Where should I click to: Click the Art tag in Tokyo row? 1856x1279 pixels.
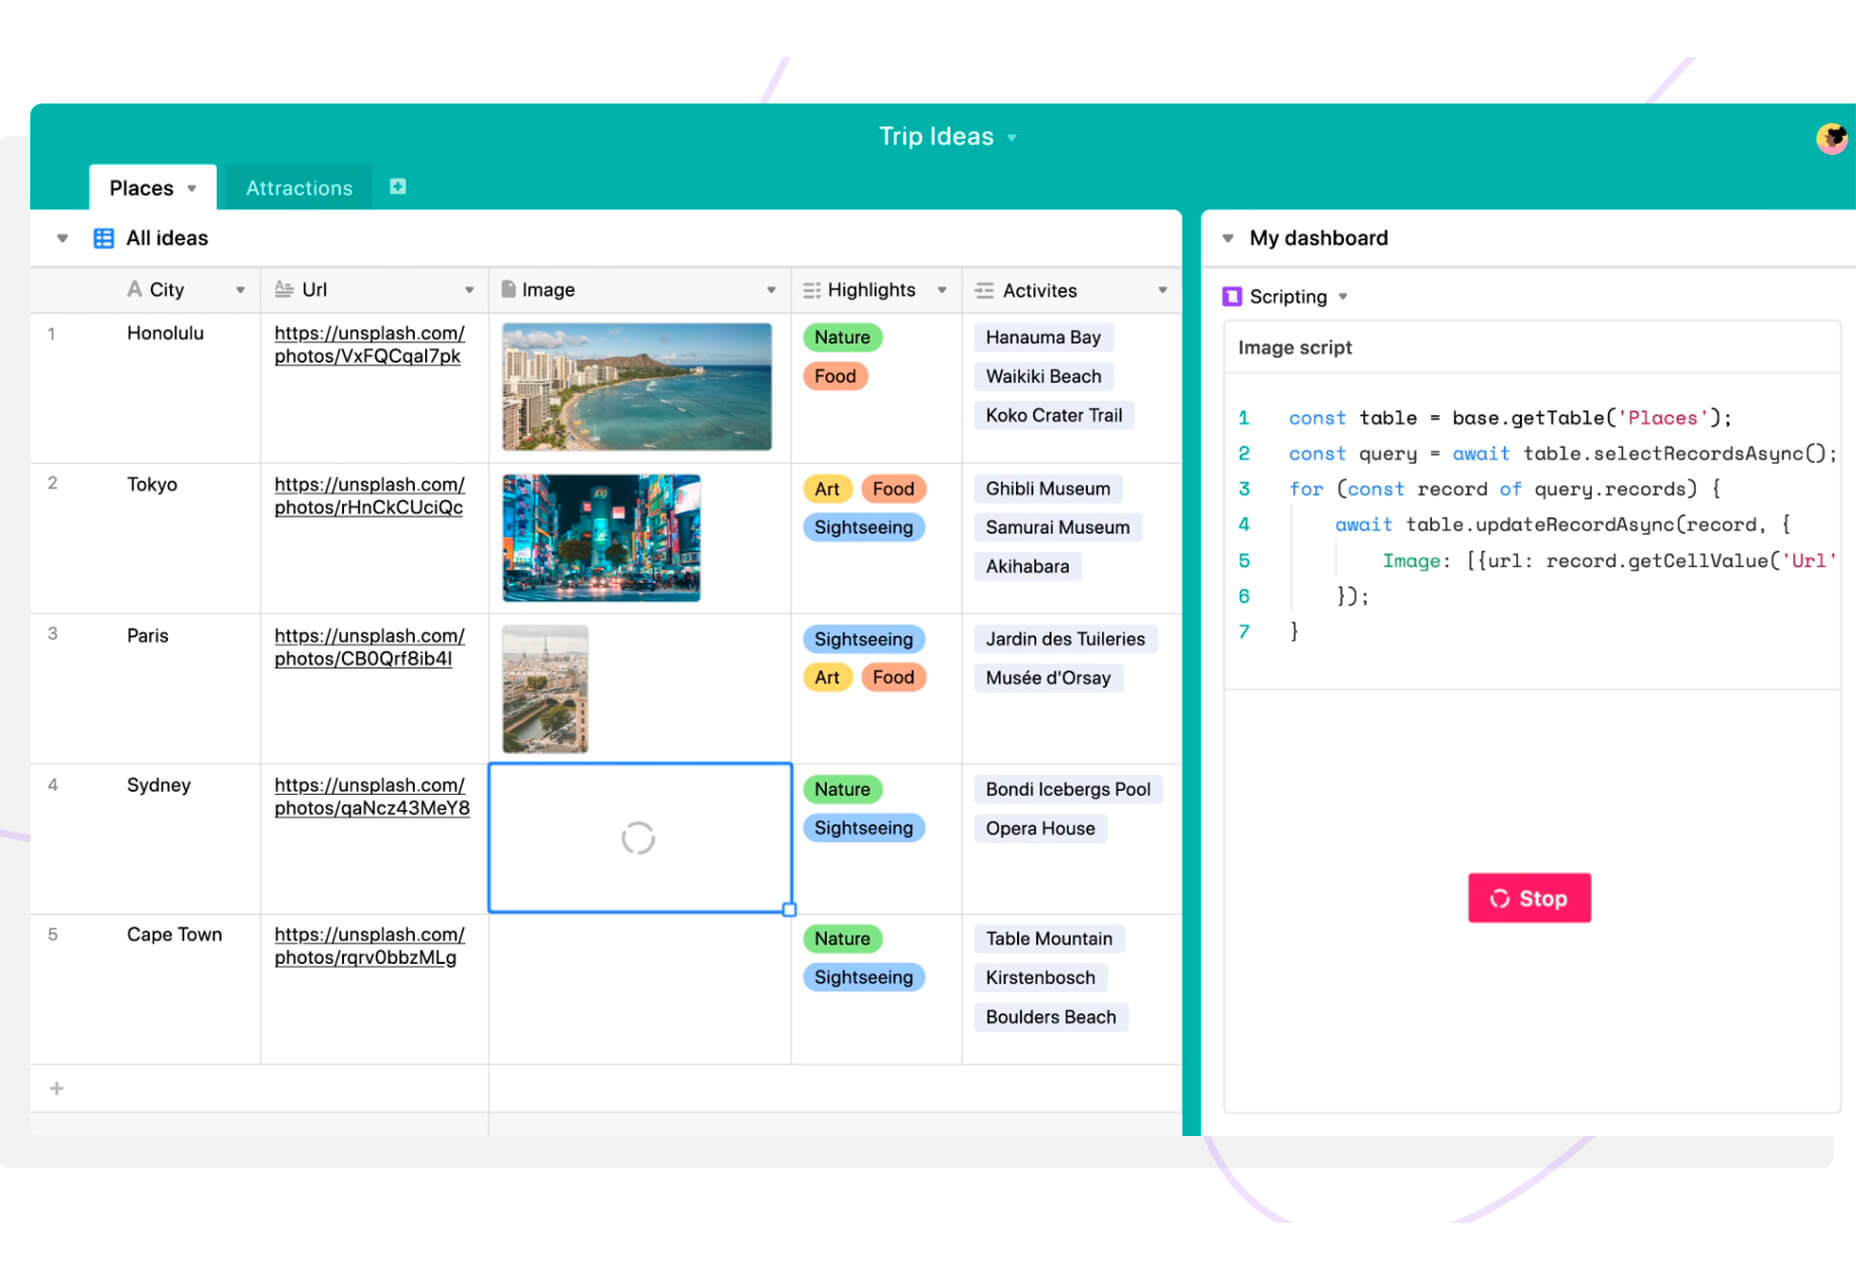click(827, 489)
